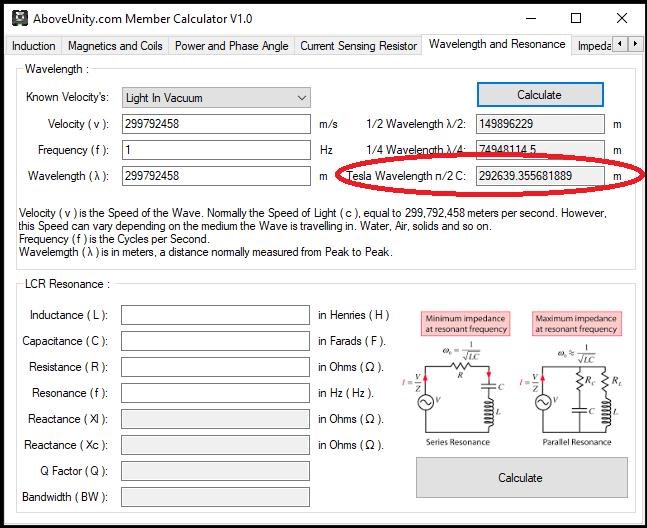Switch to Magnetics and Coils tab

point(115,46)
